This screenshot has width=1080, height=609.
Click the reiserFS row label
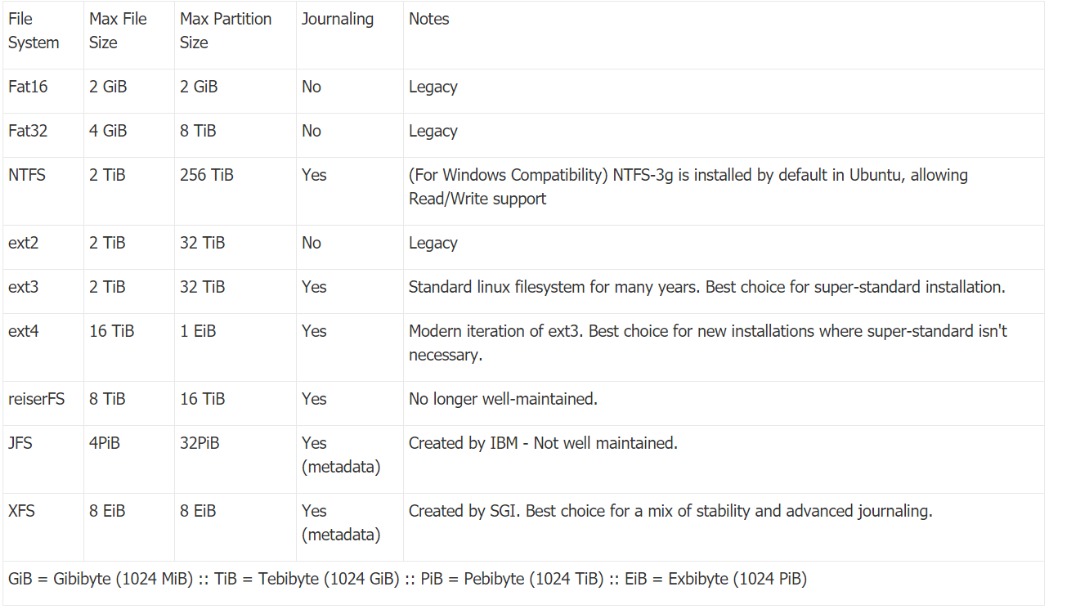[x=36, y=399]
